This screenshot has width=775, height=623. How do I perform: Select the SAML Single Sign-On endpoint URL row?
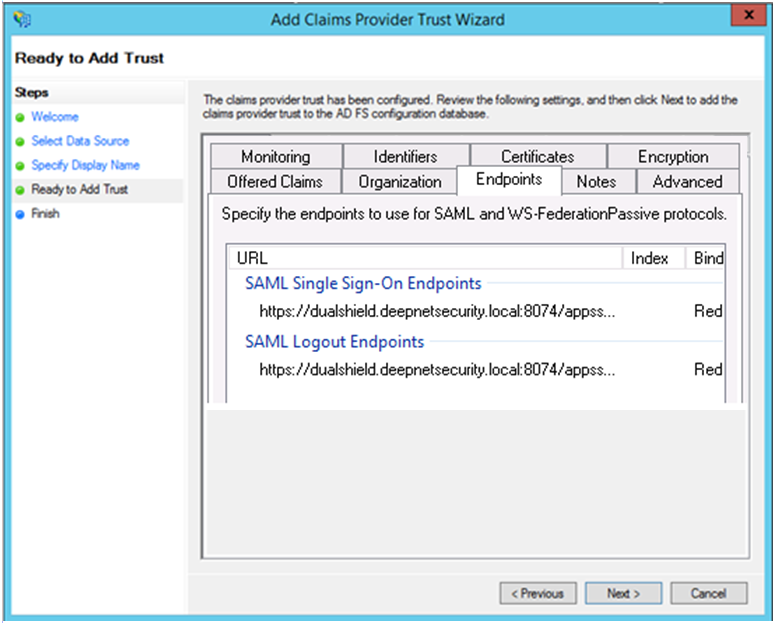point(437,312)
